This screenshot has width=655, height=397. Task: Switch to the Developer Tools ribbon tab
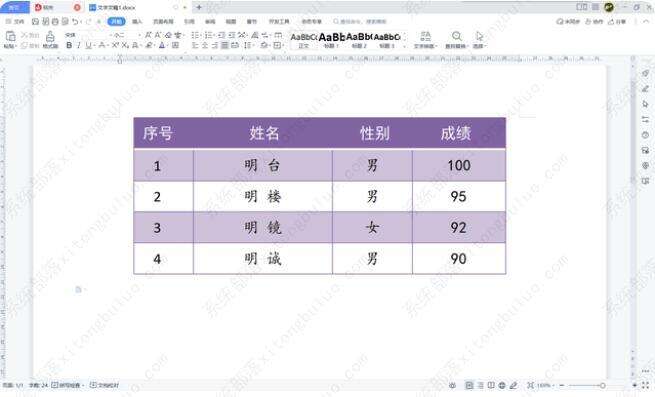pyautogui.click(x=279, y=21)
